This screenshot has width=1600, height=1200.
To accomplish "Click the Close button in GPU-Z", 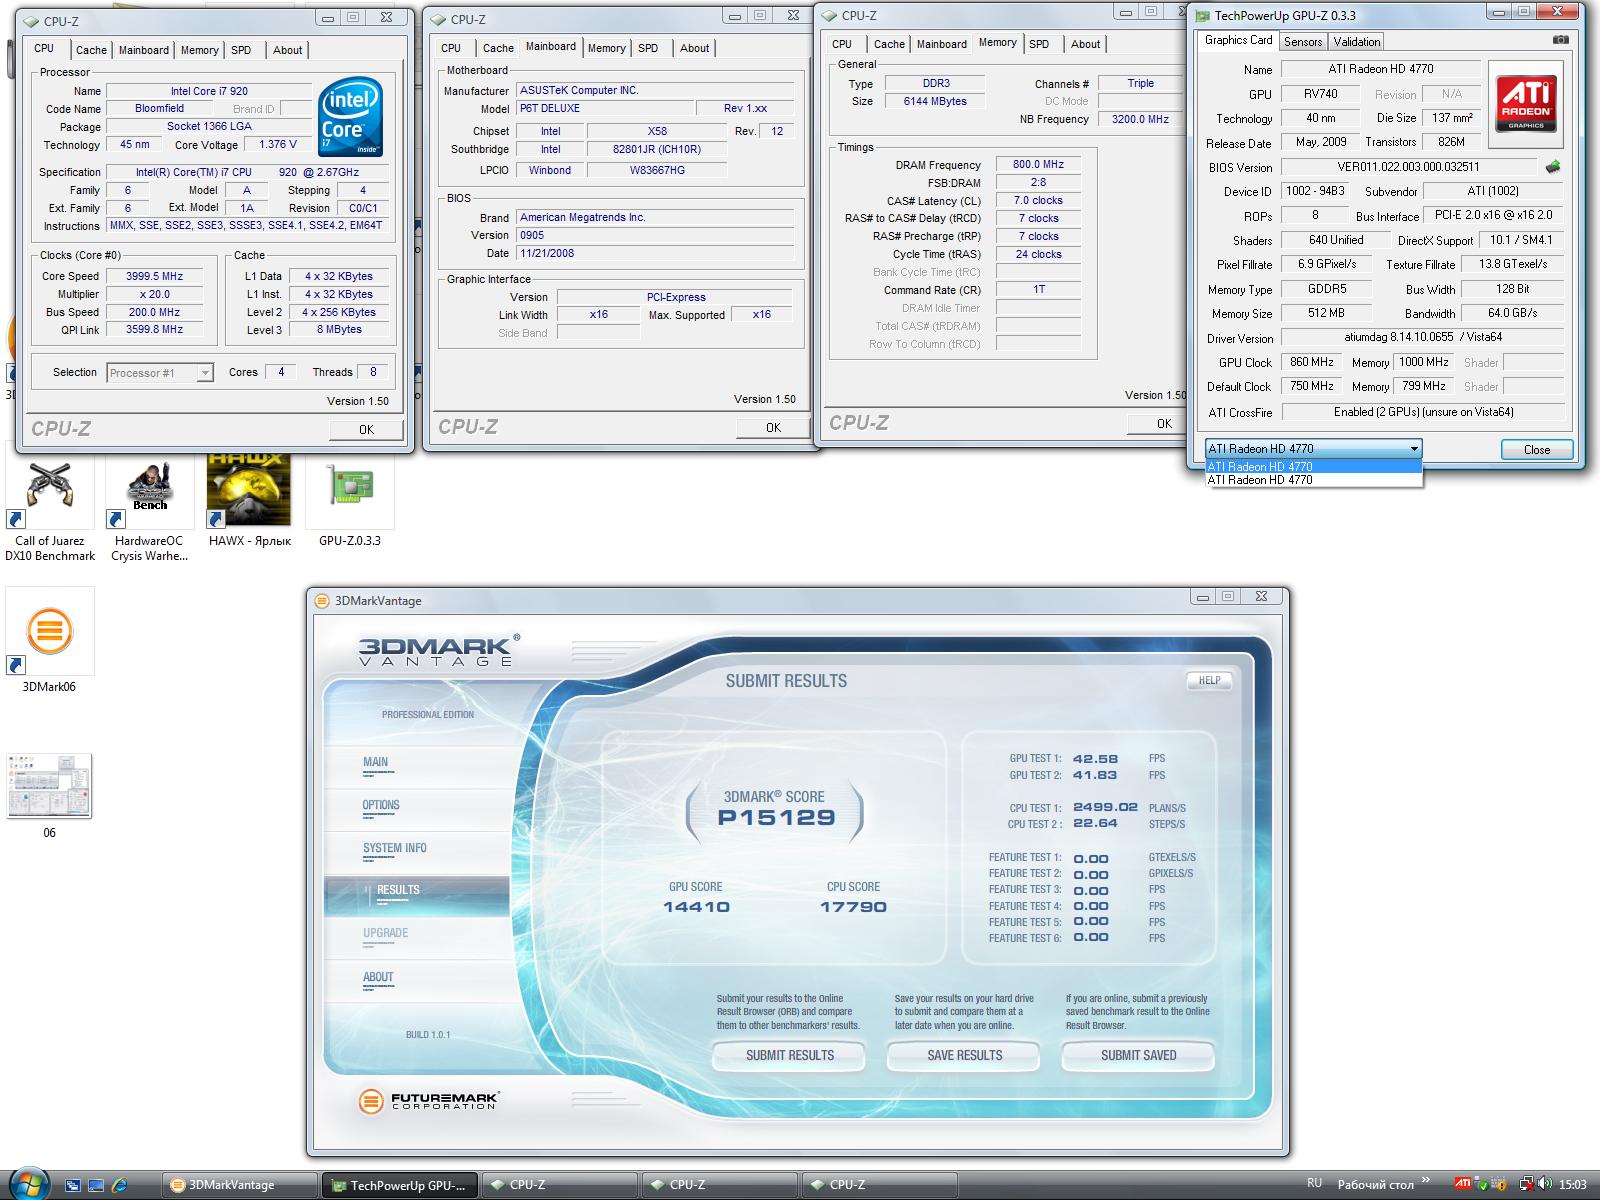I will click(x=1537, y=450).
